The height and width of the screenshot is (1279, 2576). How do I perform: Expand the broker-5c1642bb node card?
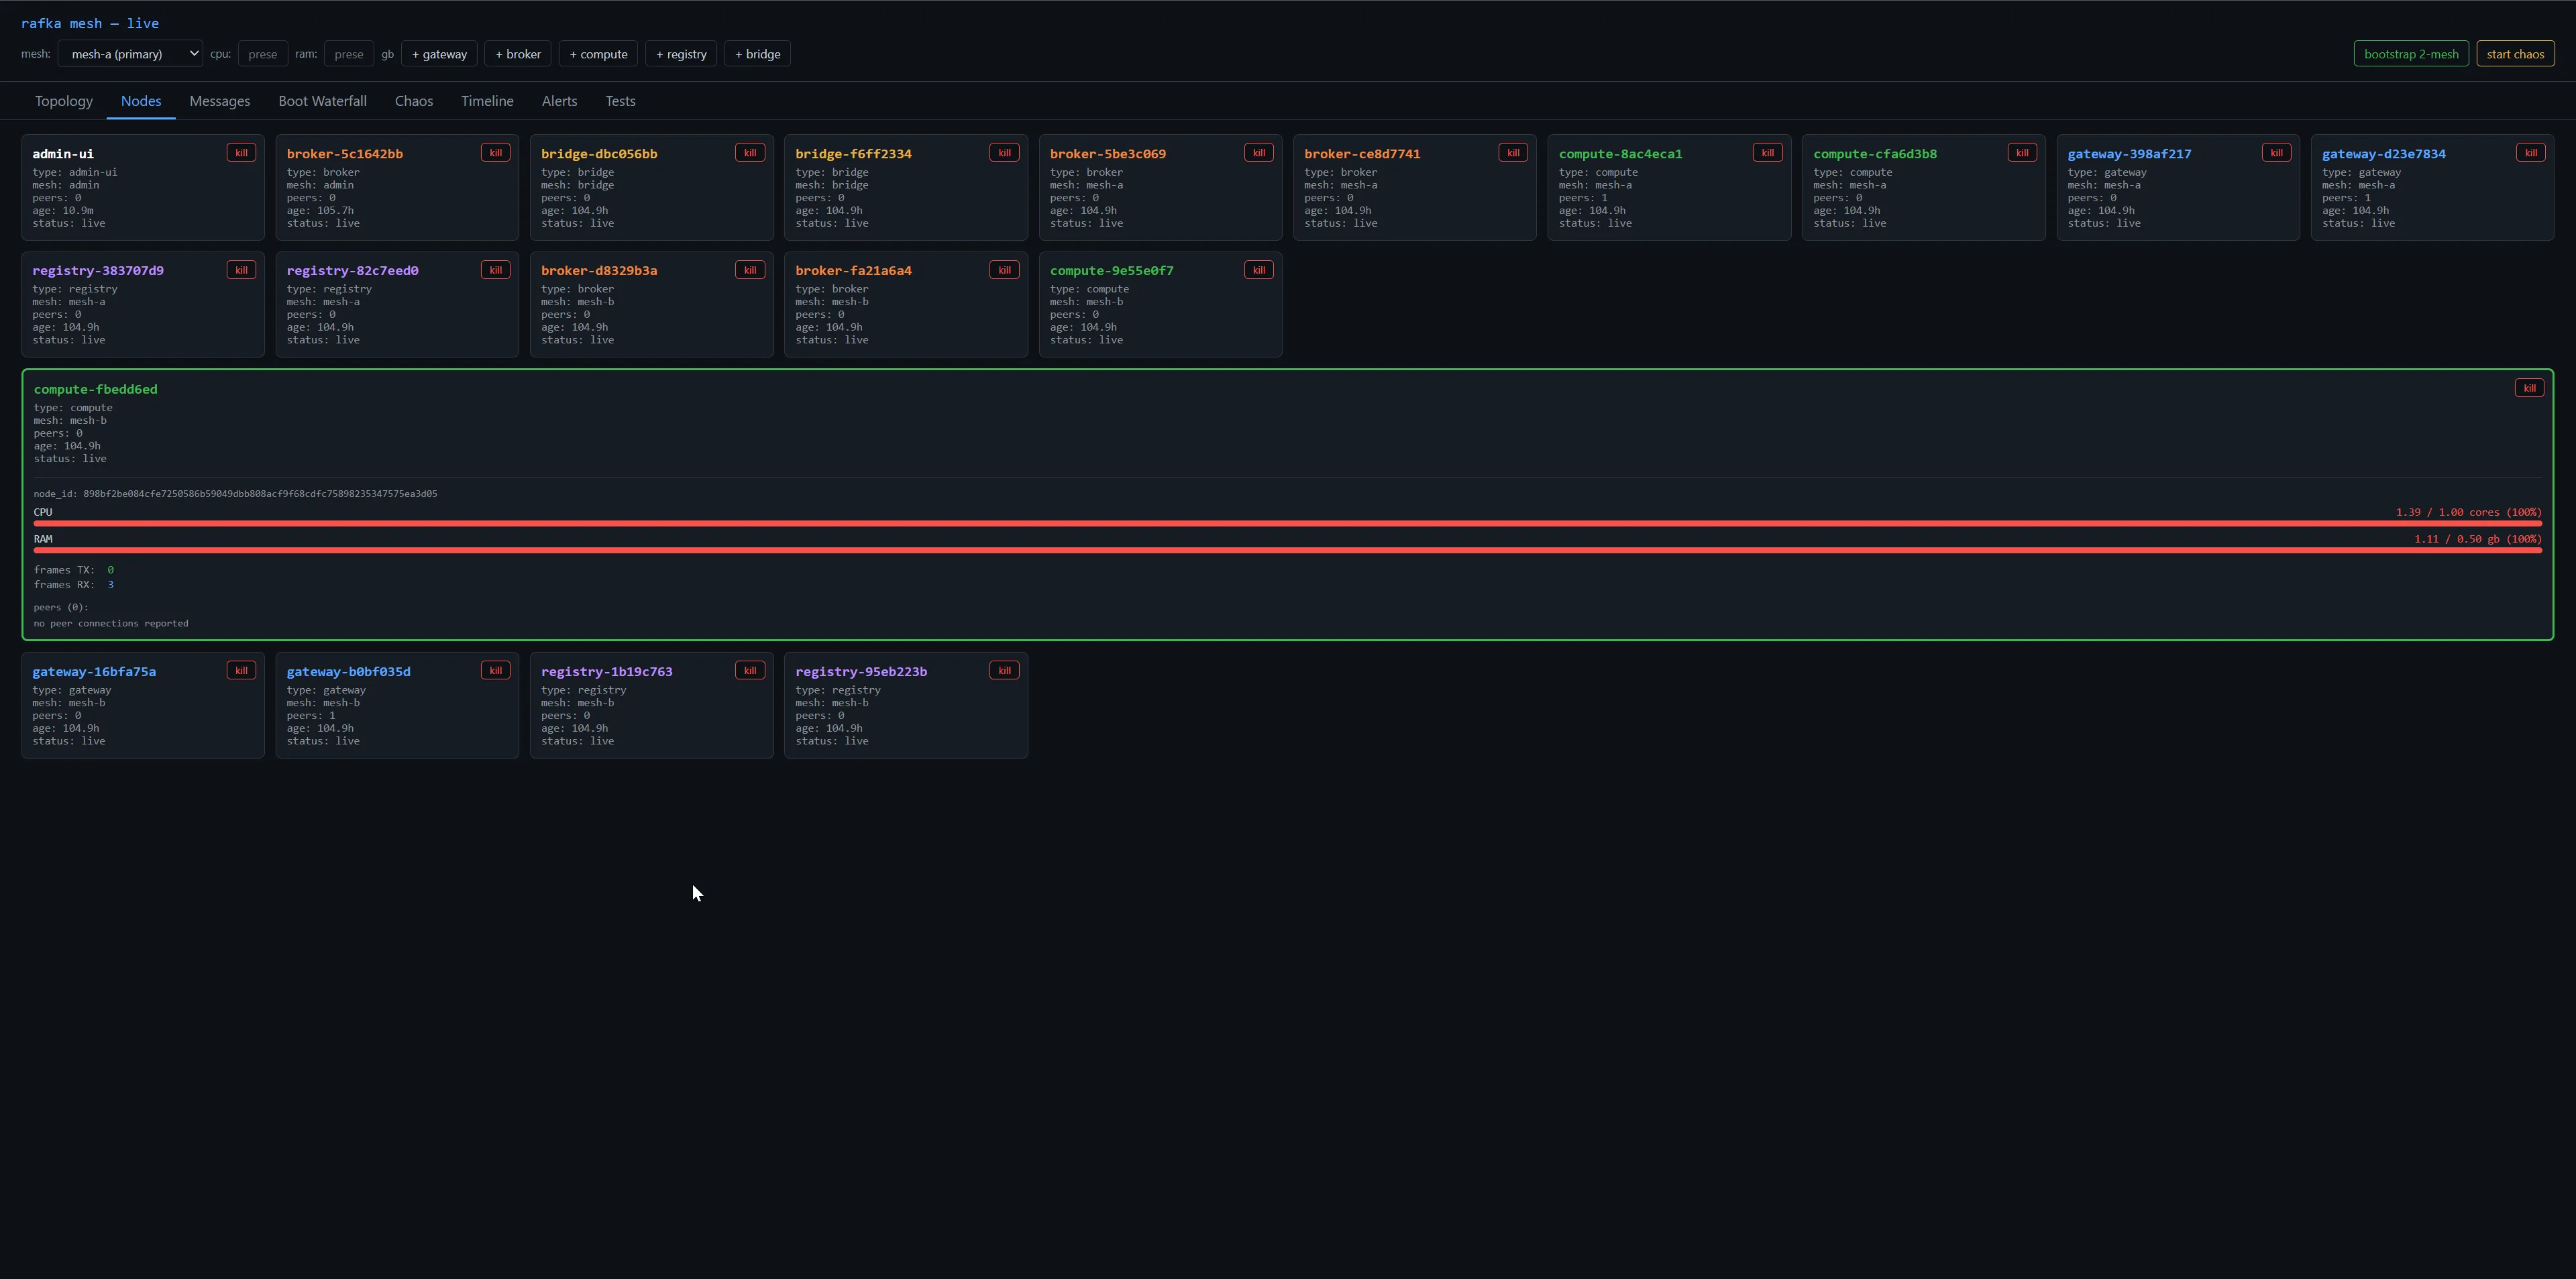pos(397,187)
